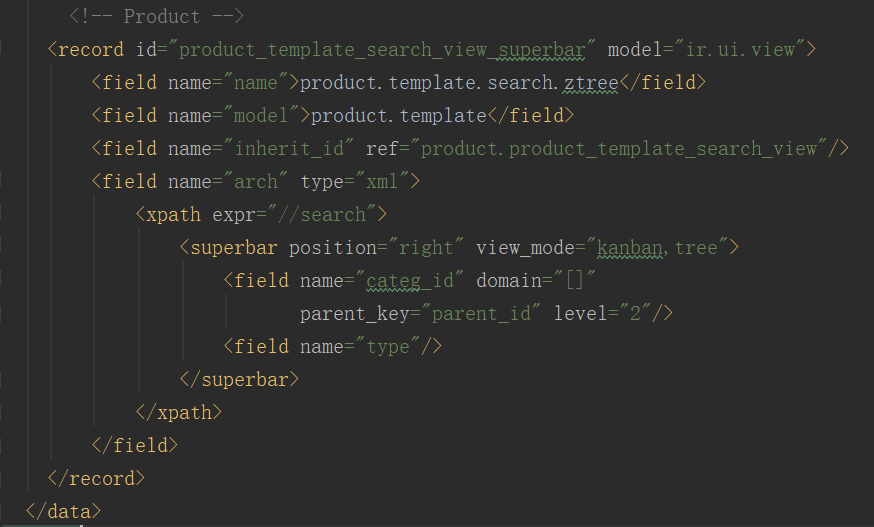This screenshot has height=527, width=874.
Task: Click the empty domain "[]" value
Action: tap(575, 280)
